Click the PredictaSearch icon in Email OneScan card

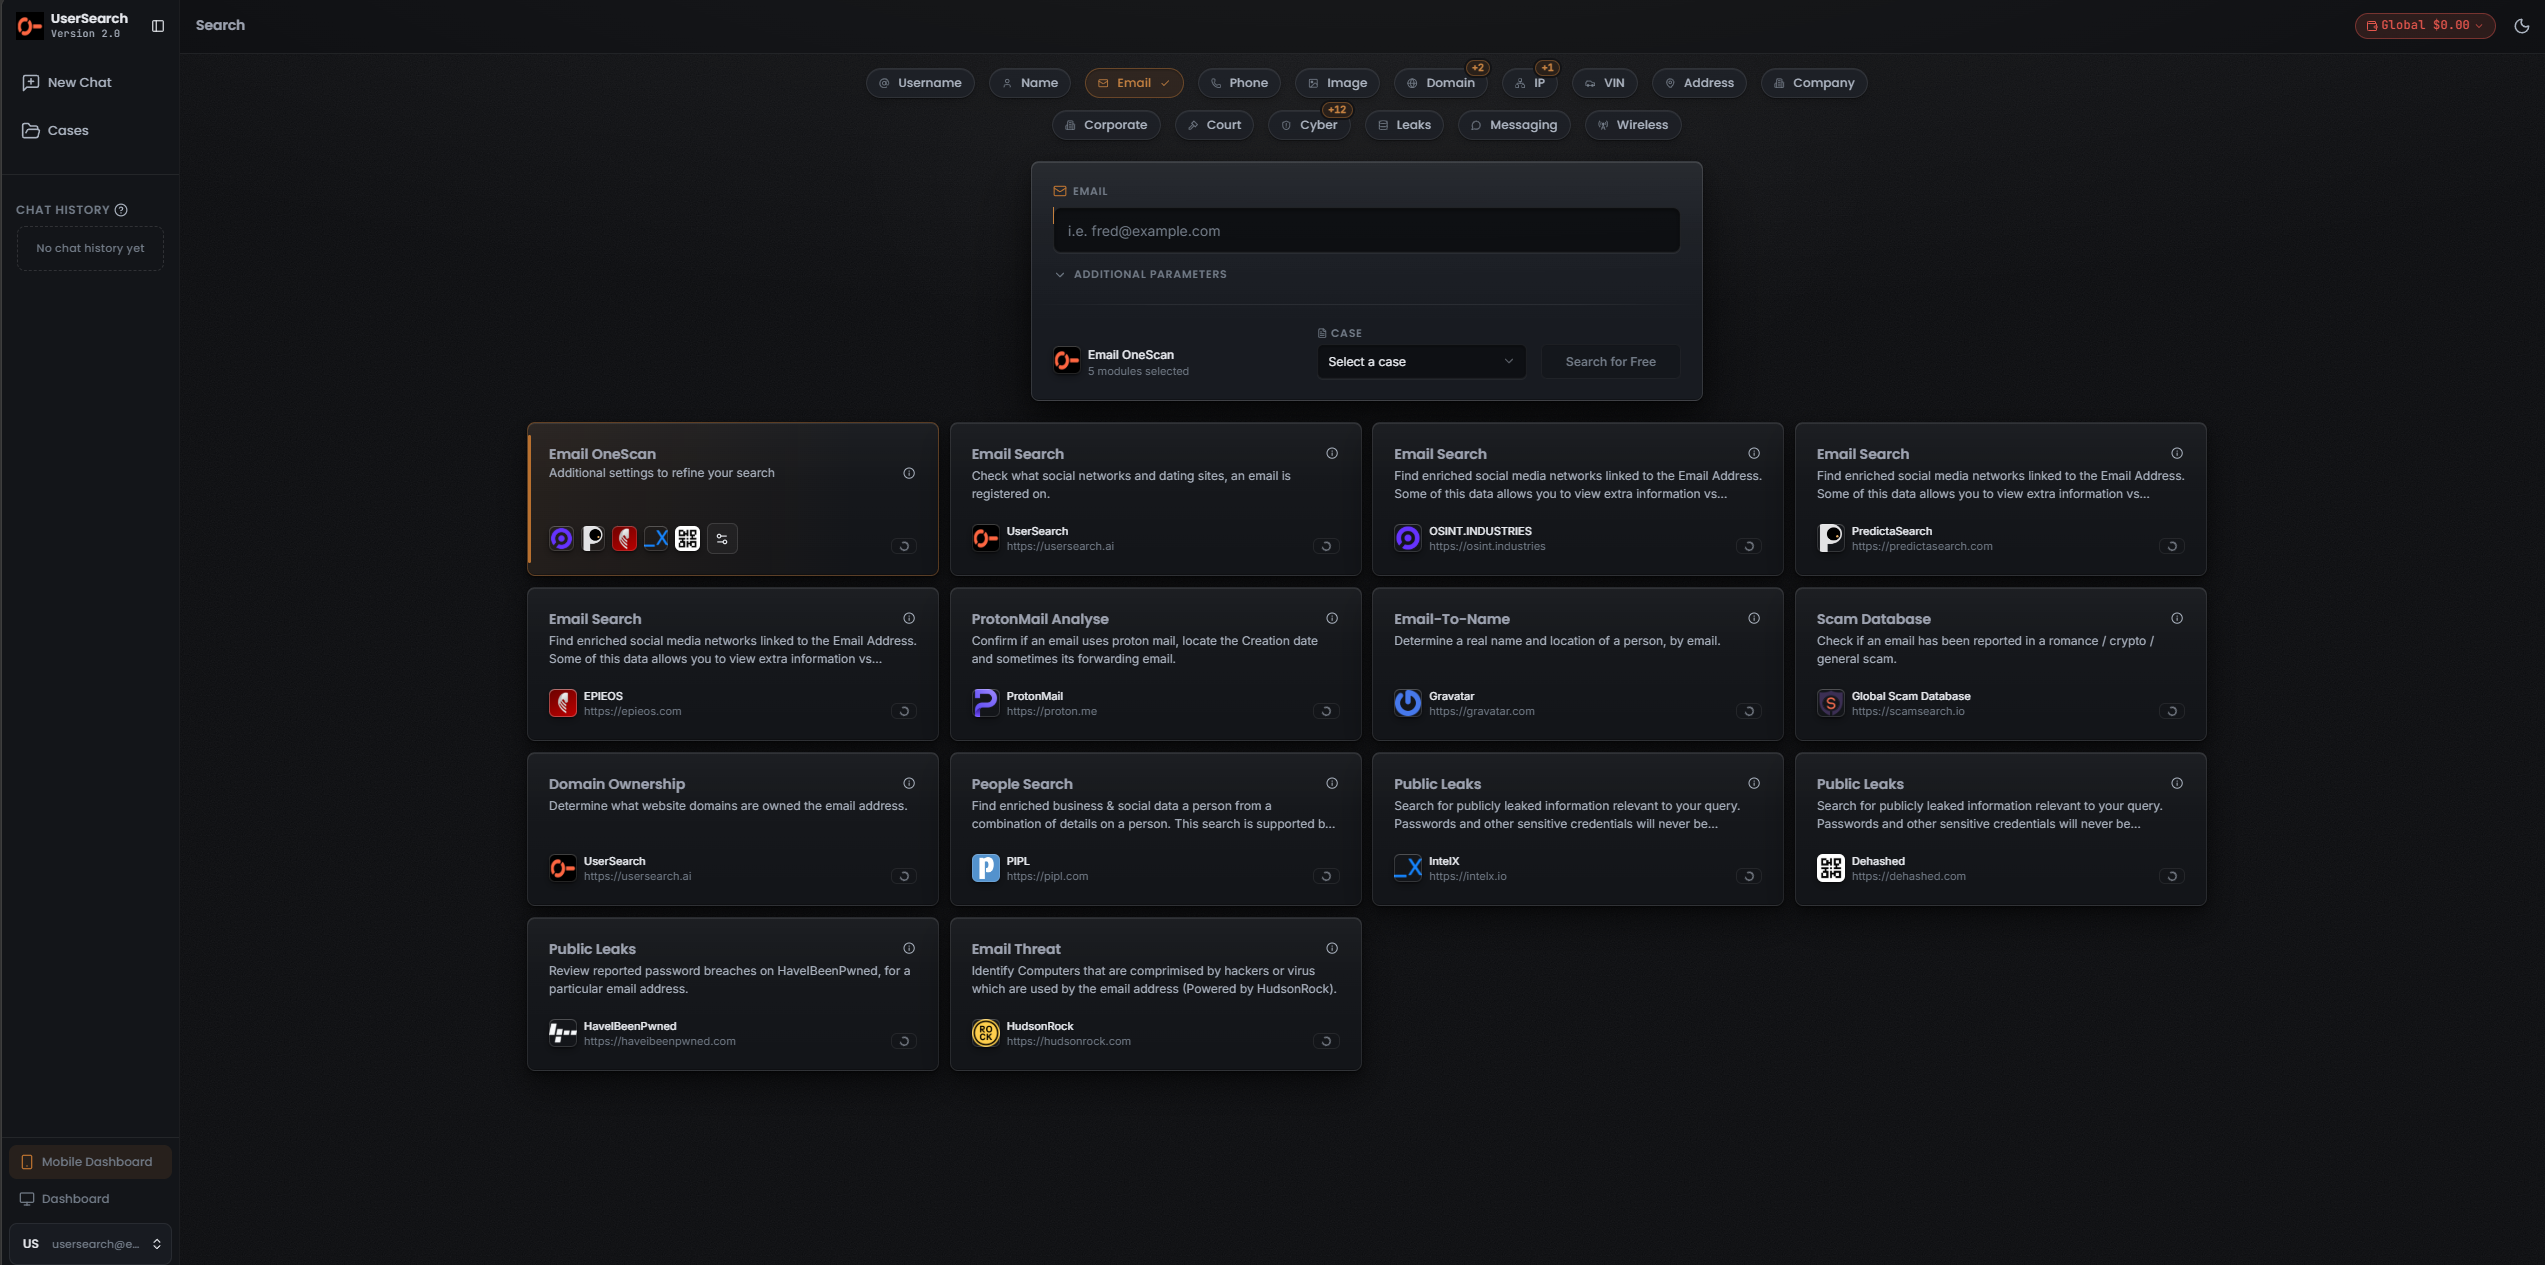(593, 539)
